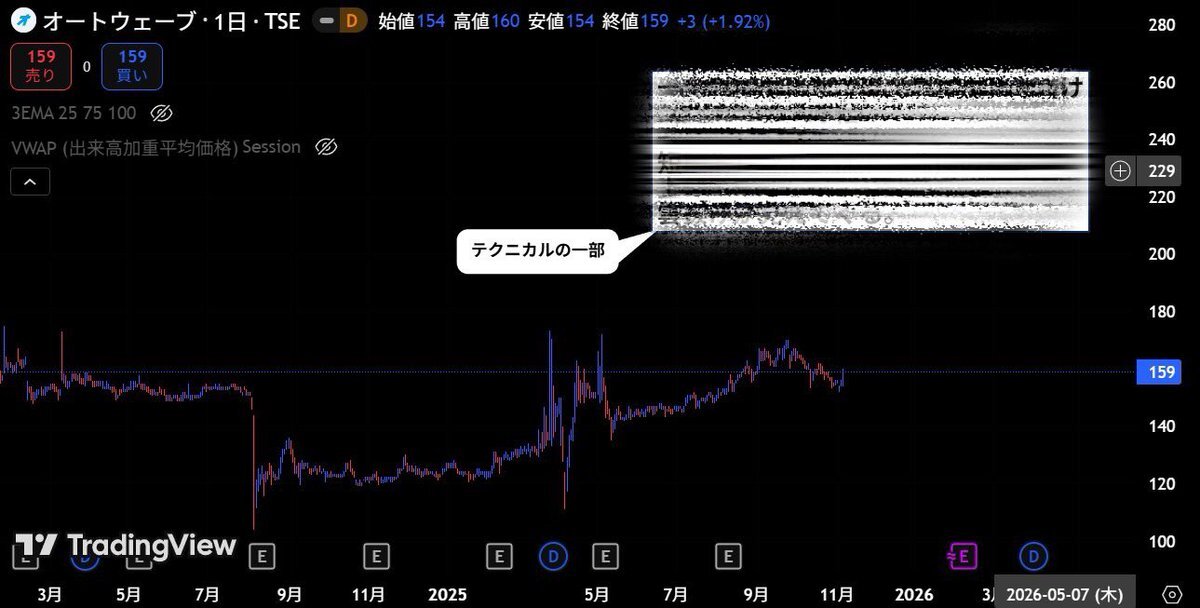
Task: Click blue dividend D marker in 2026
Action: pyautogui.click(x=1032, y=556)
